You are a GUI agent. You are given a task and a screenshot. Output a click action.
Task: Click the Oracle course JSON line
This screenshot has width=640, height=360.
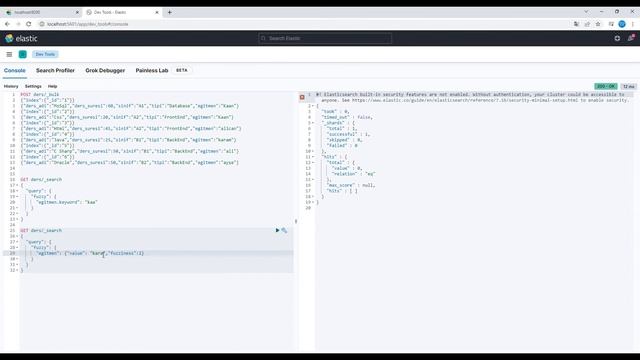tap(129, 162)
